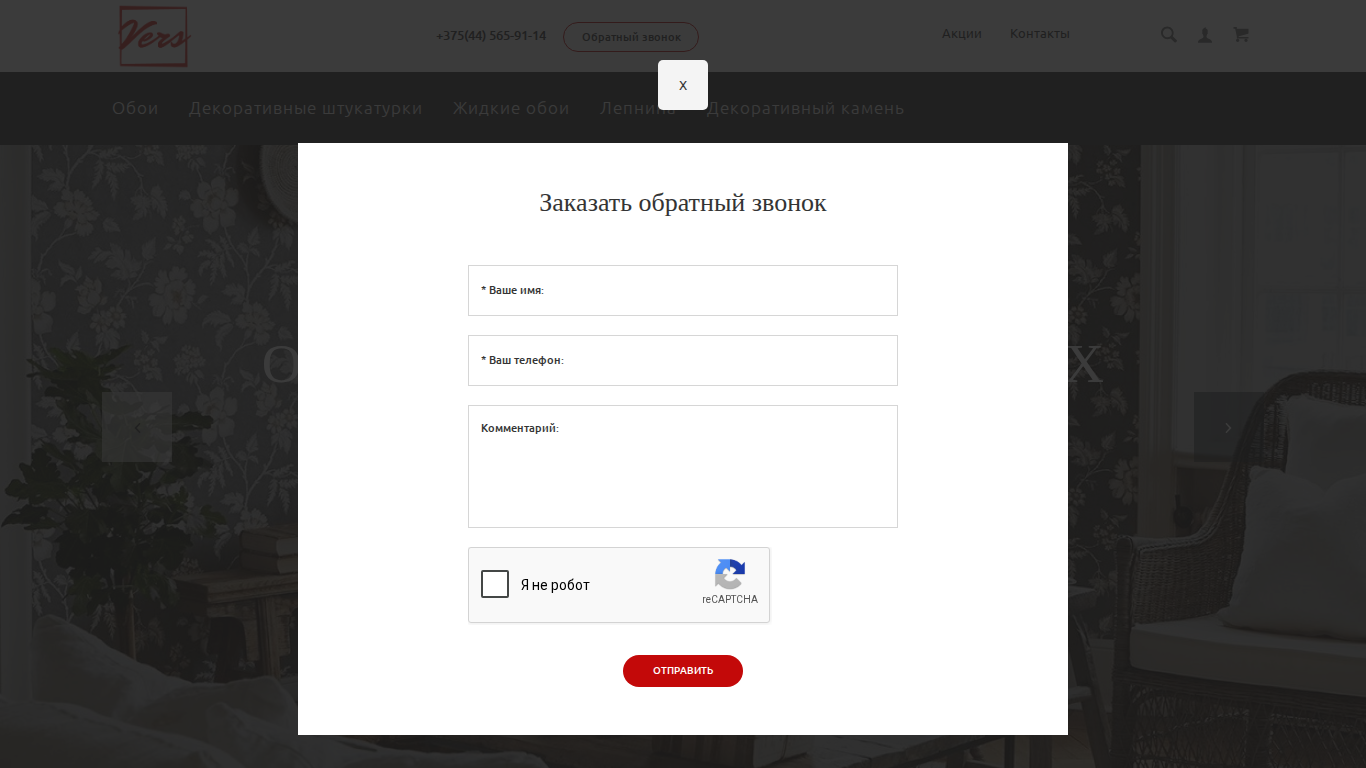Open the 'Акции' link
Image resolution: width=1366 pixels, height=768 pixels.
[962, 34]
